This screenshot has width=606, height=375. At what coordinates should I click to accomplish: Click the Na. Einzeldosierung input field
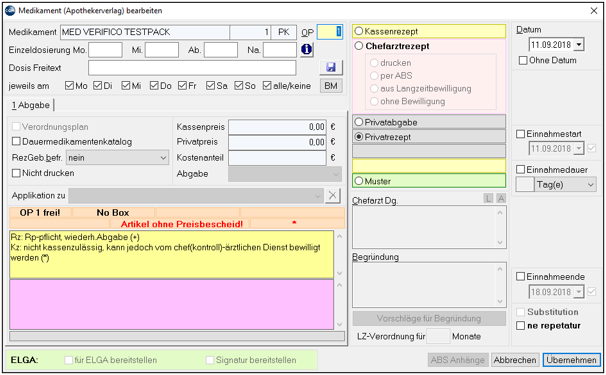coord(280,50)
